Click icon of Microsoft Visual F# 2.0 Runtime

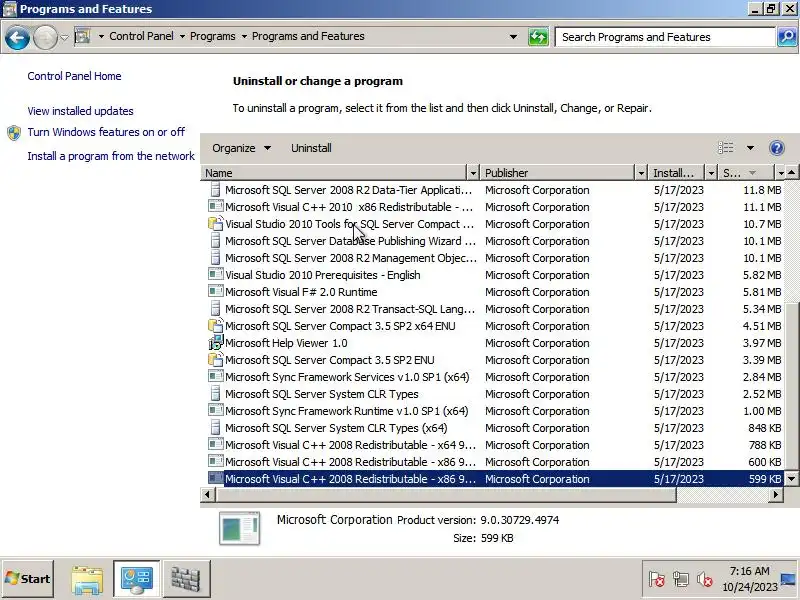tap(216, 292)
